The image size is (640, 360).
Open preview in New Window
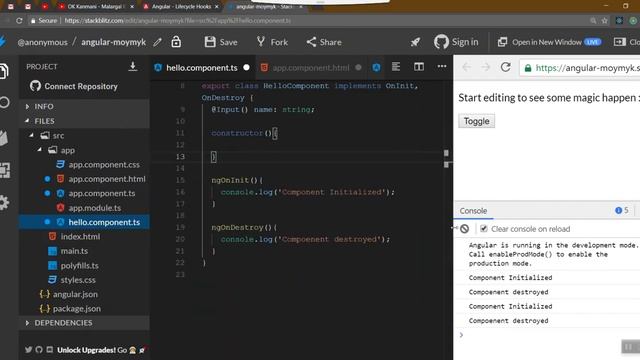click(x=549, y=42)
